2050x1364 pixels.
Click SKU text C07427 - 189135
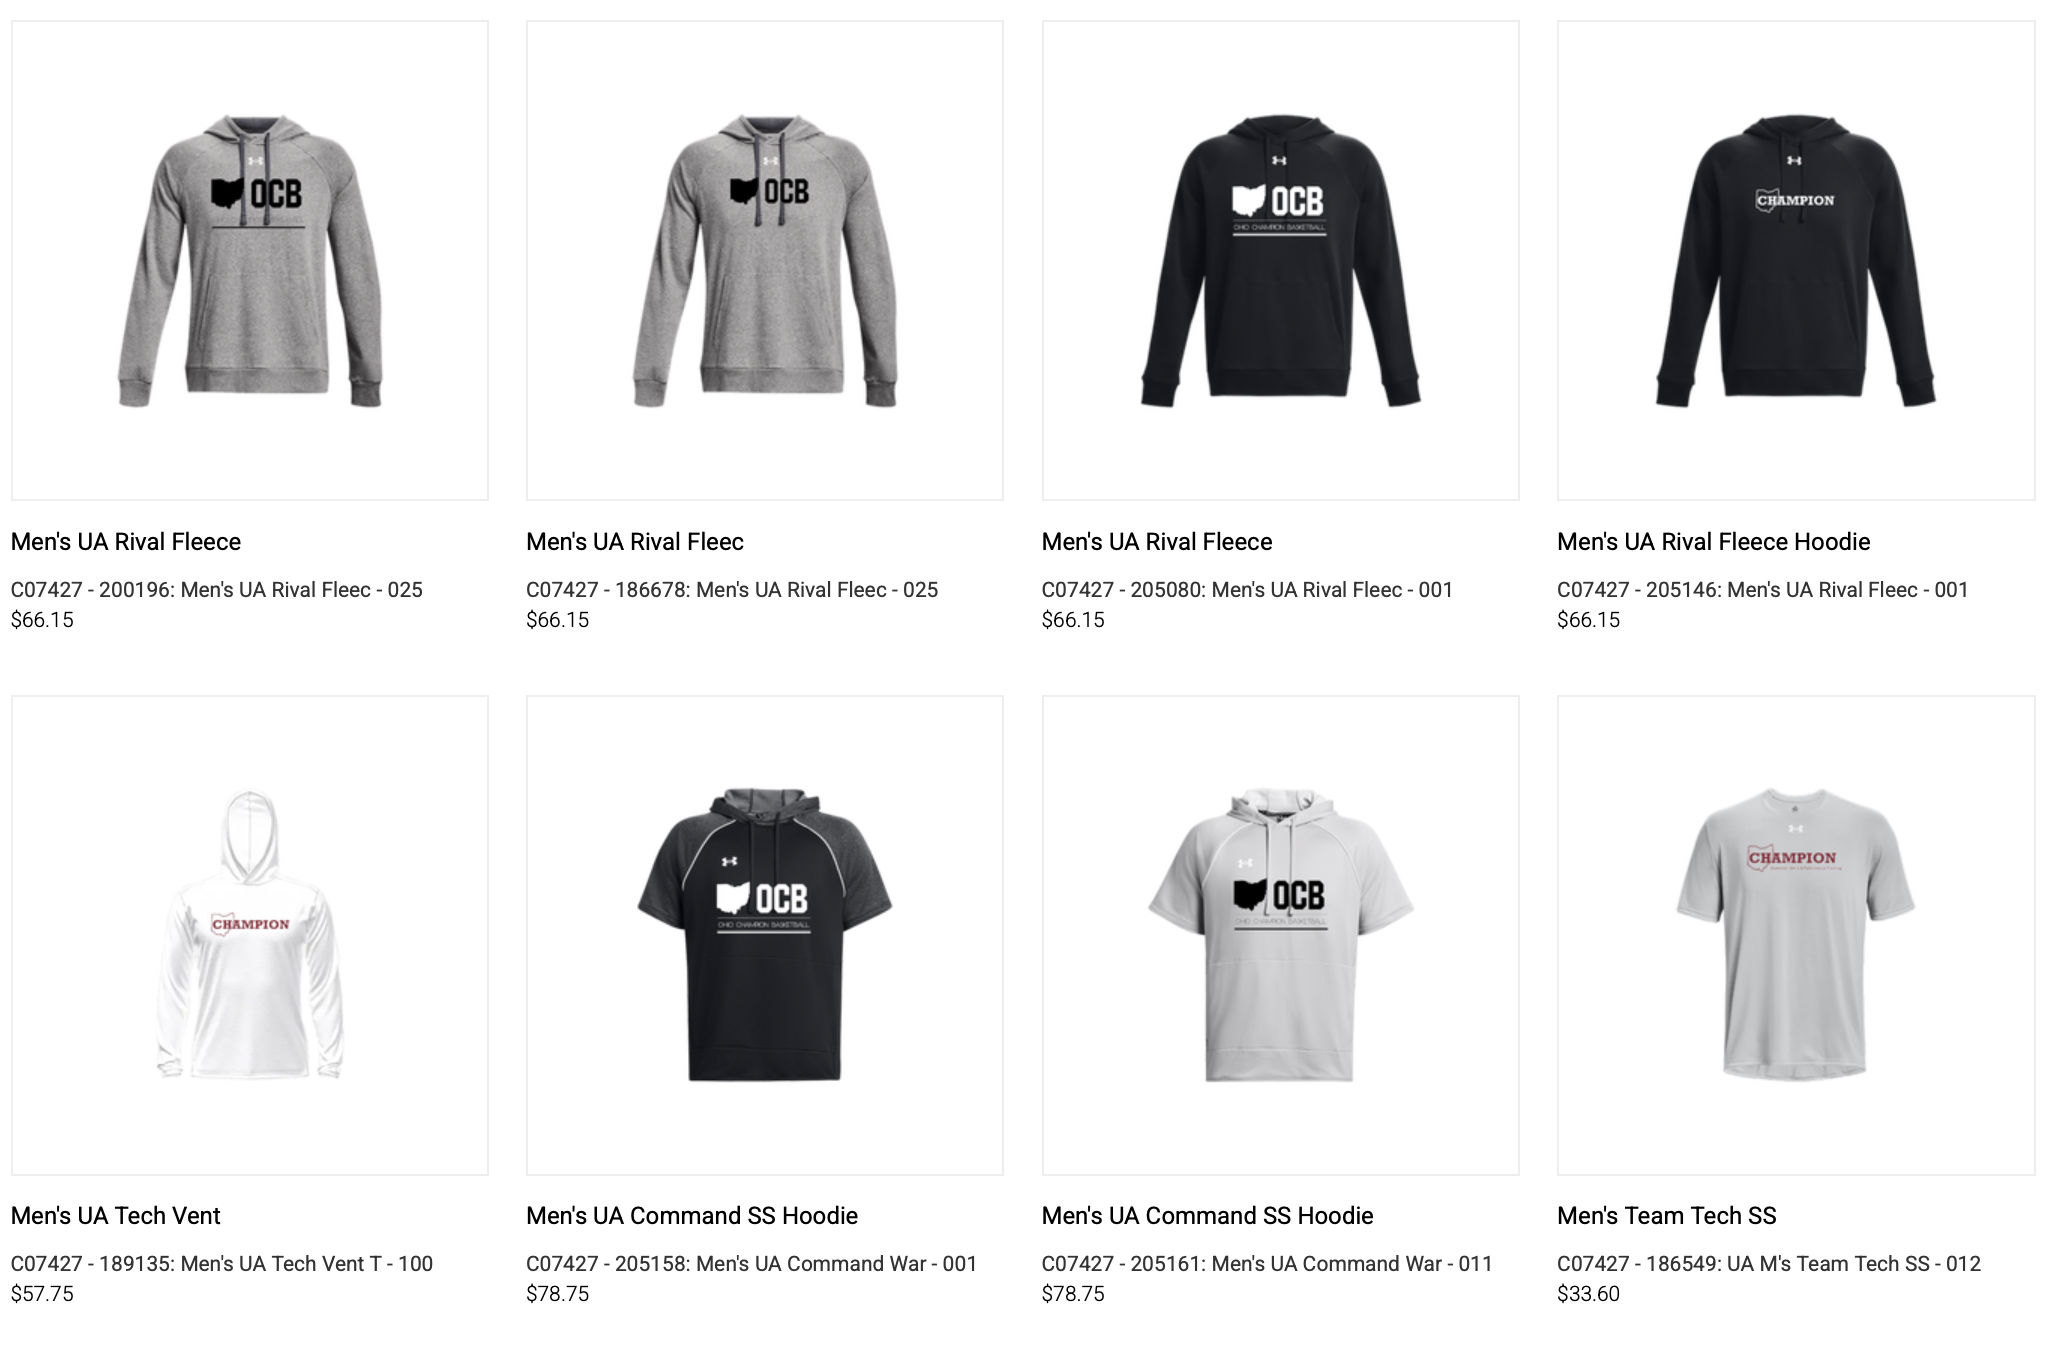[x=91, y=1264]
